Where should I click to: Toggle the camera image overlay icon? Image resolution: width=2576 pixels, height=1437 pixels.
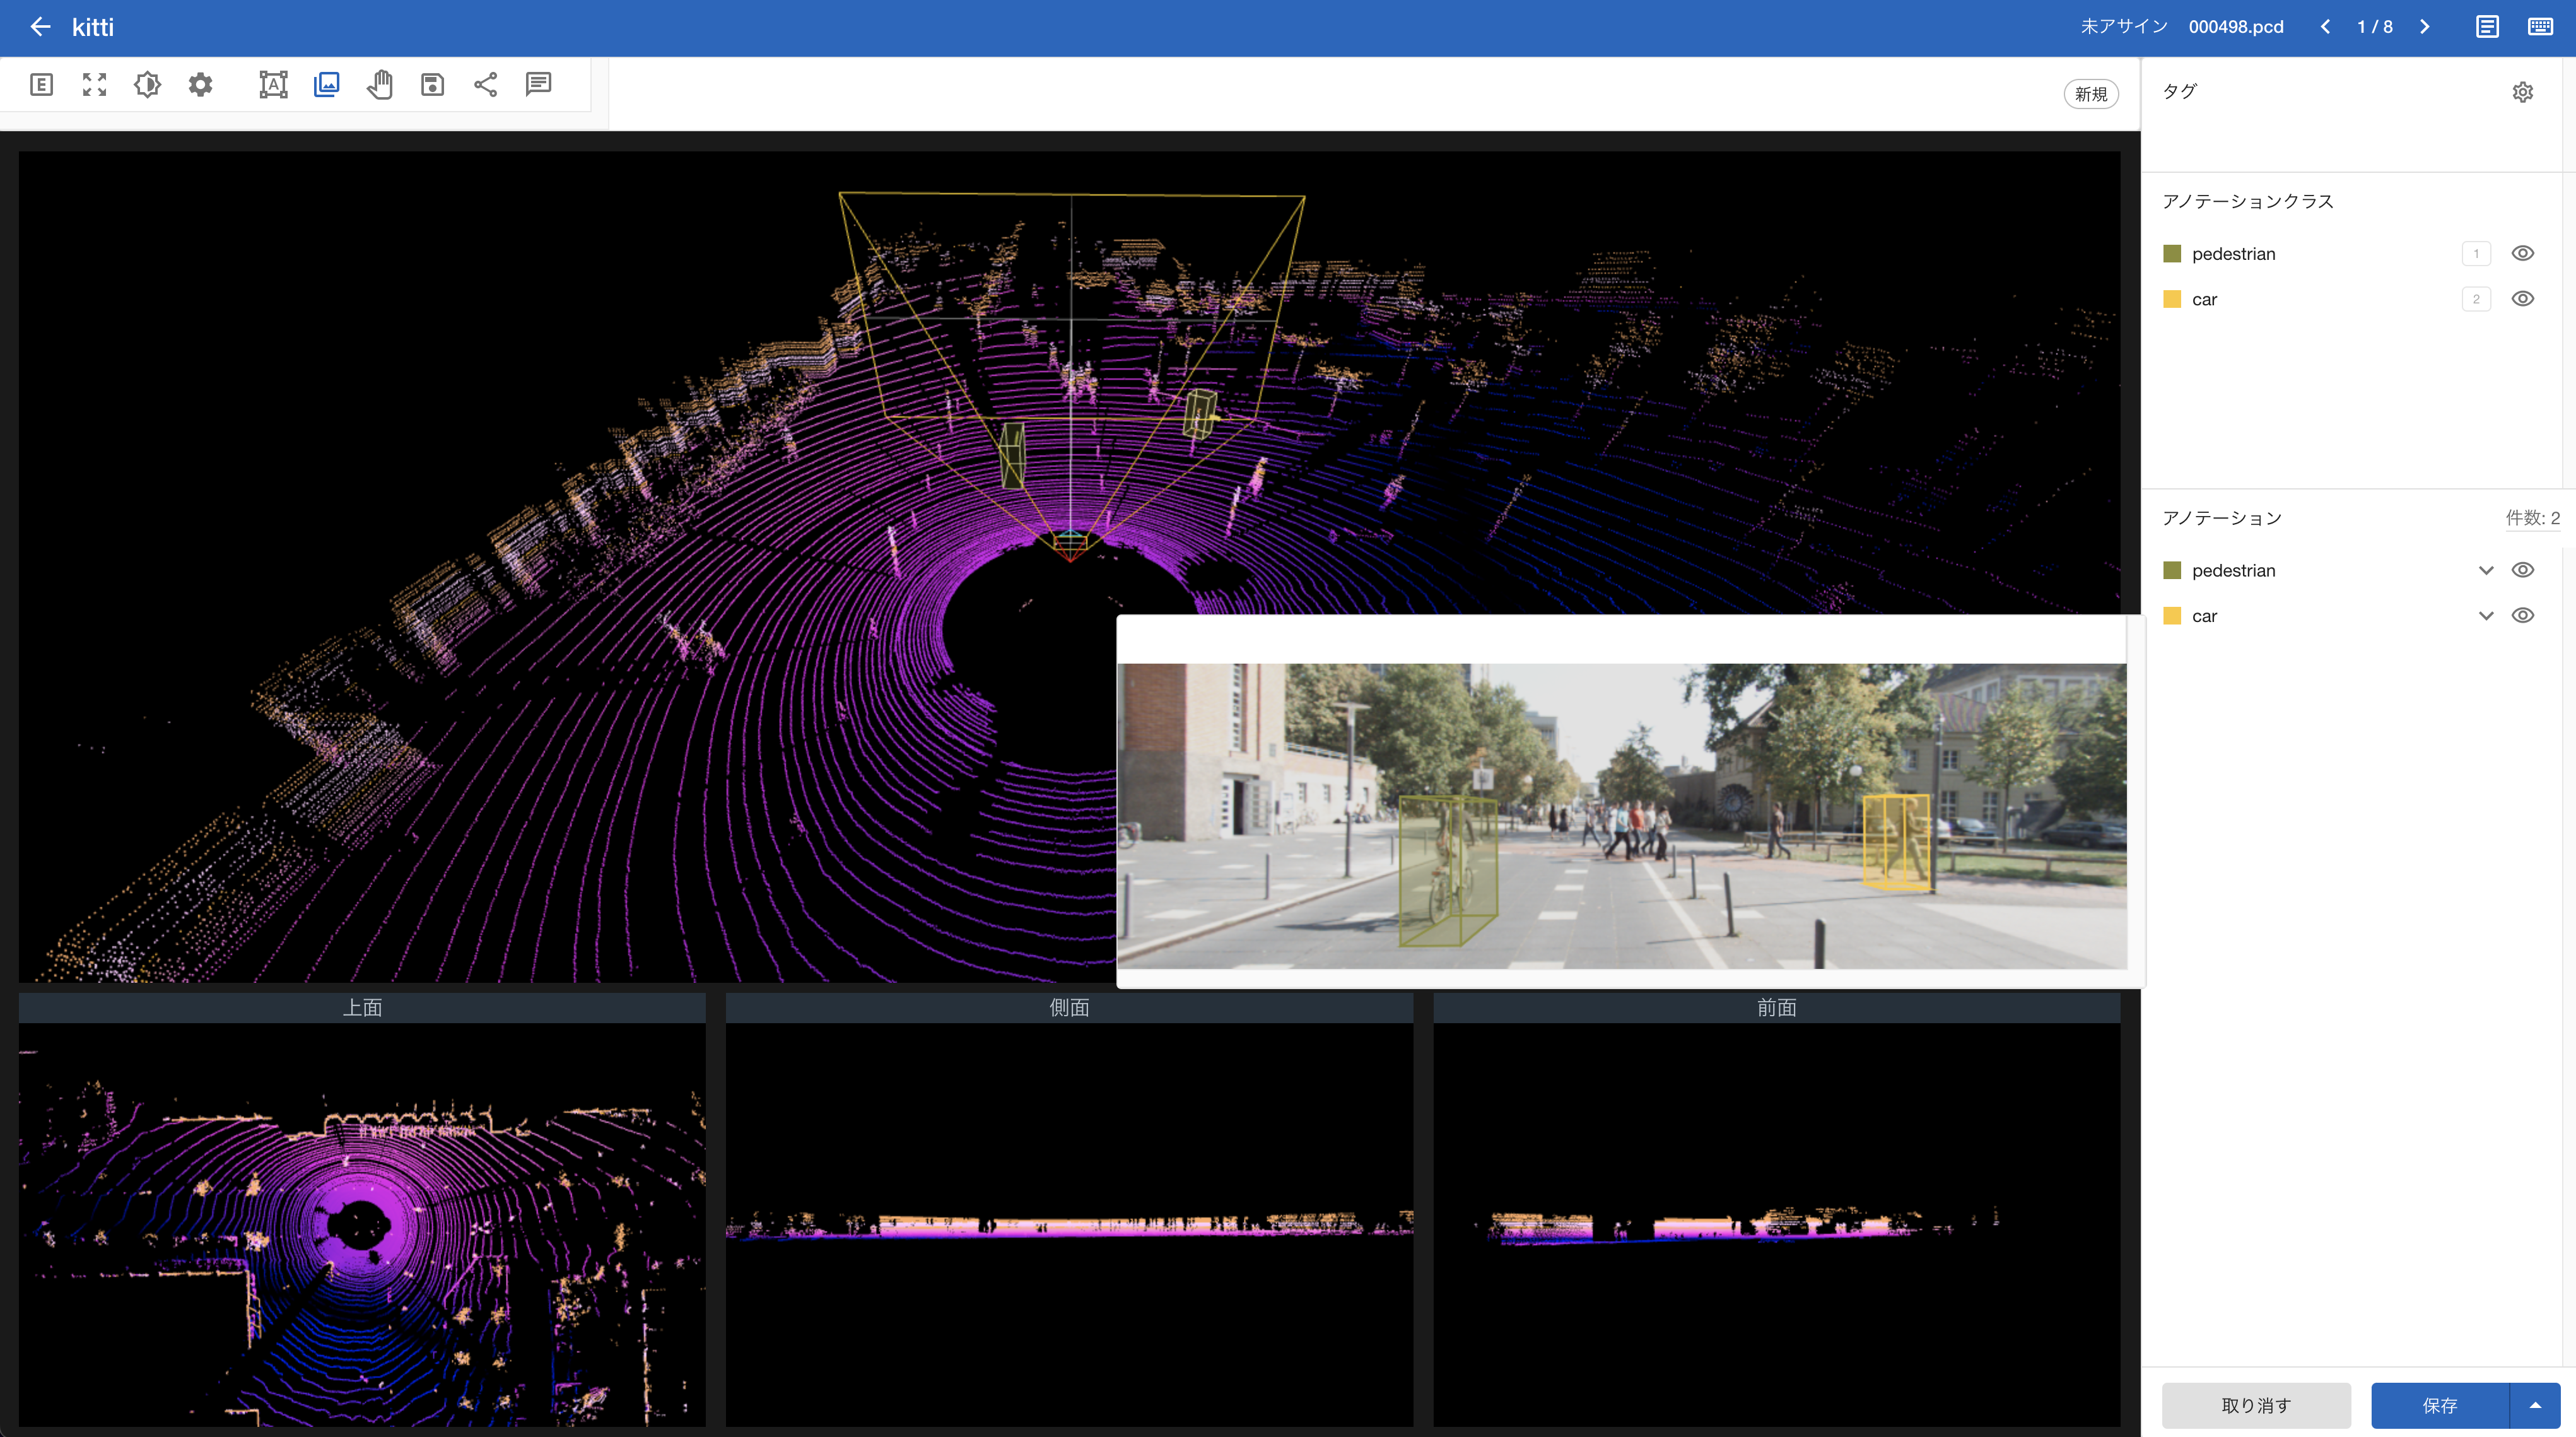tap(327, 85)
